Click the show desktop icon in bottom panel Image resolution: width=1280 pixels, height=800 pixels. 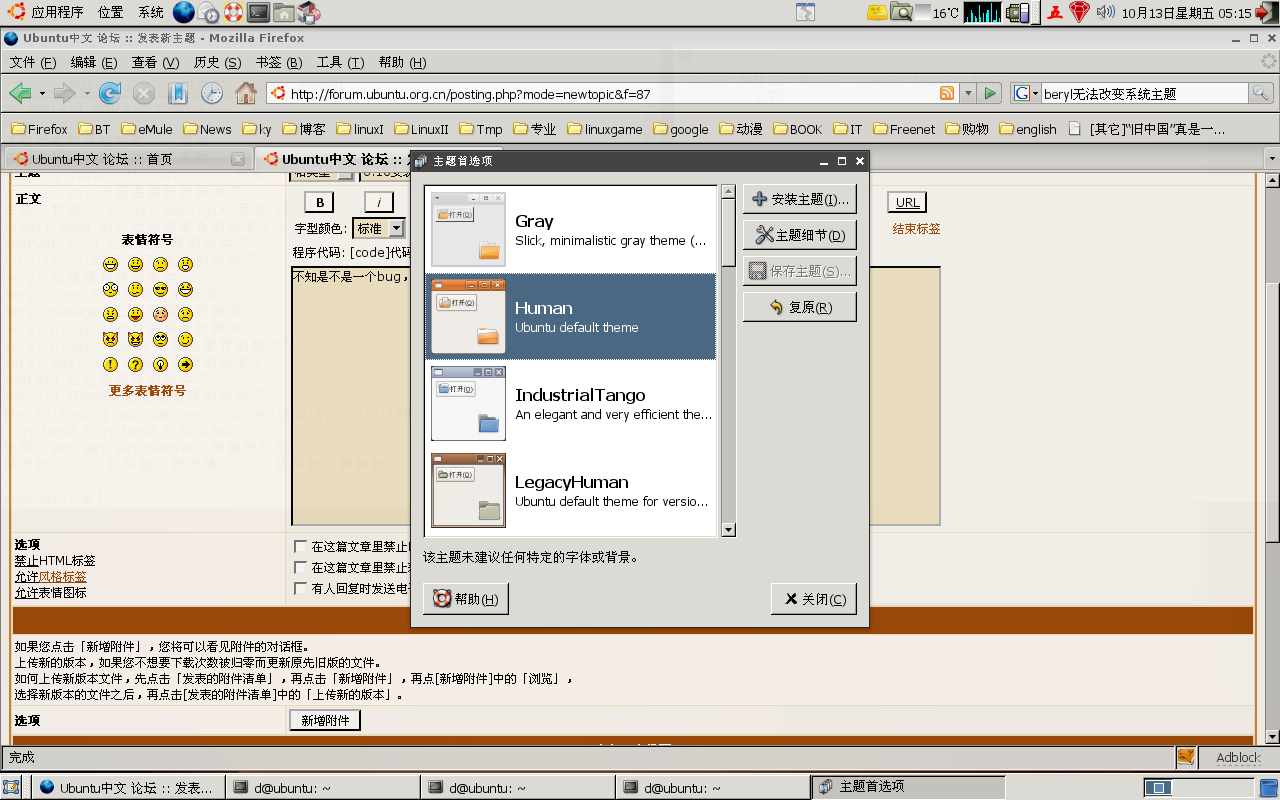coord(12,787)
